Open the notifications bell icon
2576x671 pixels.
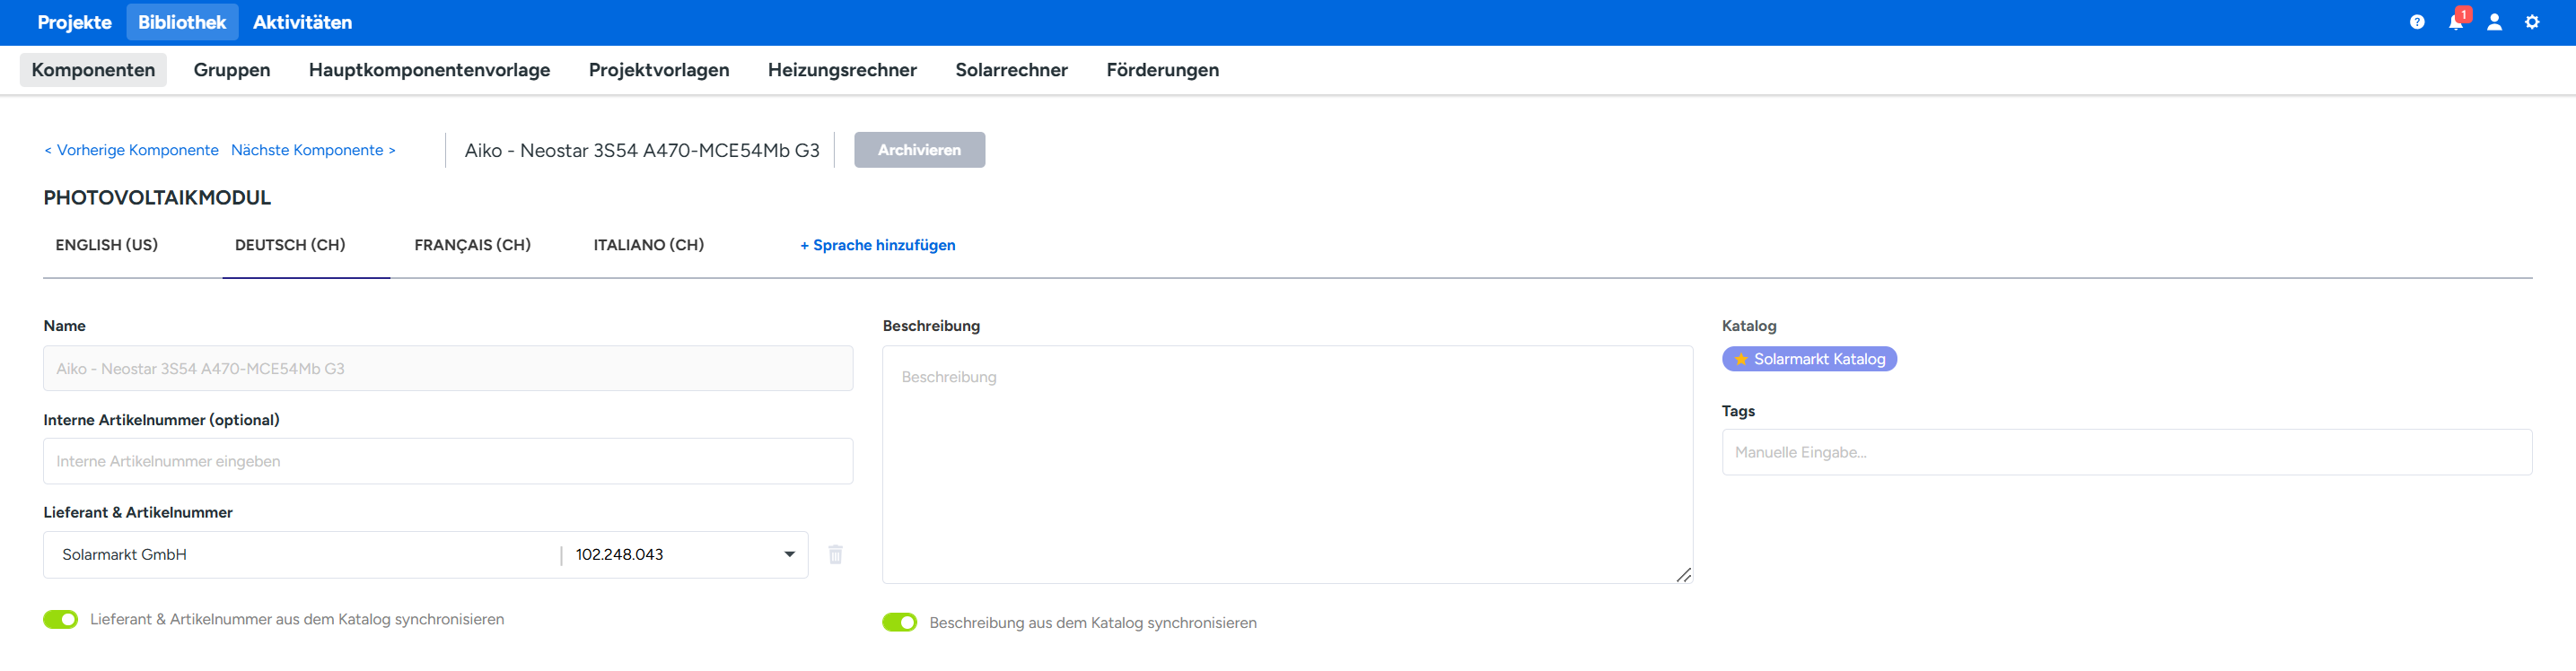(x=2455, y=22)
